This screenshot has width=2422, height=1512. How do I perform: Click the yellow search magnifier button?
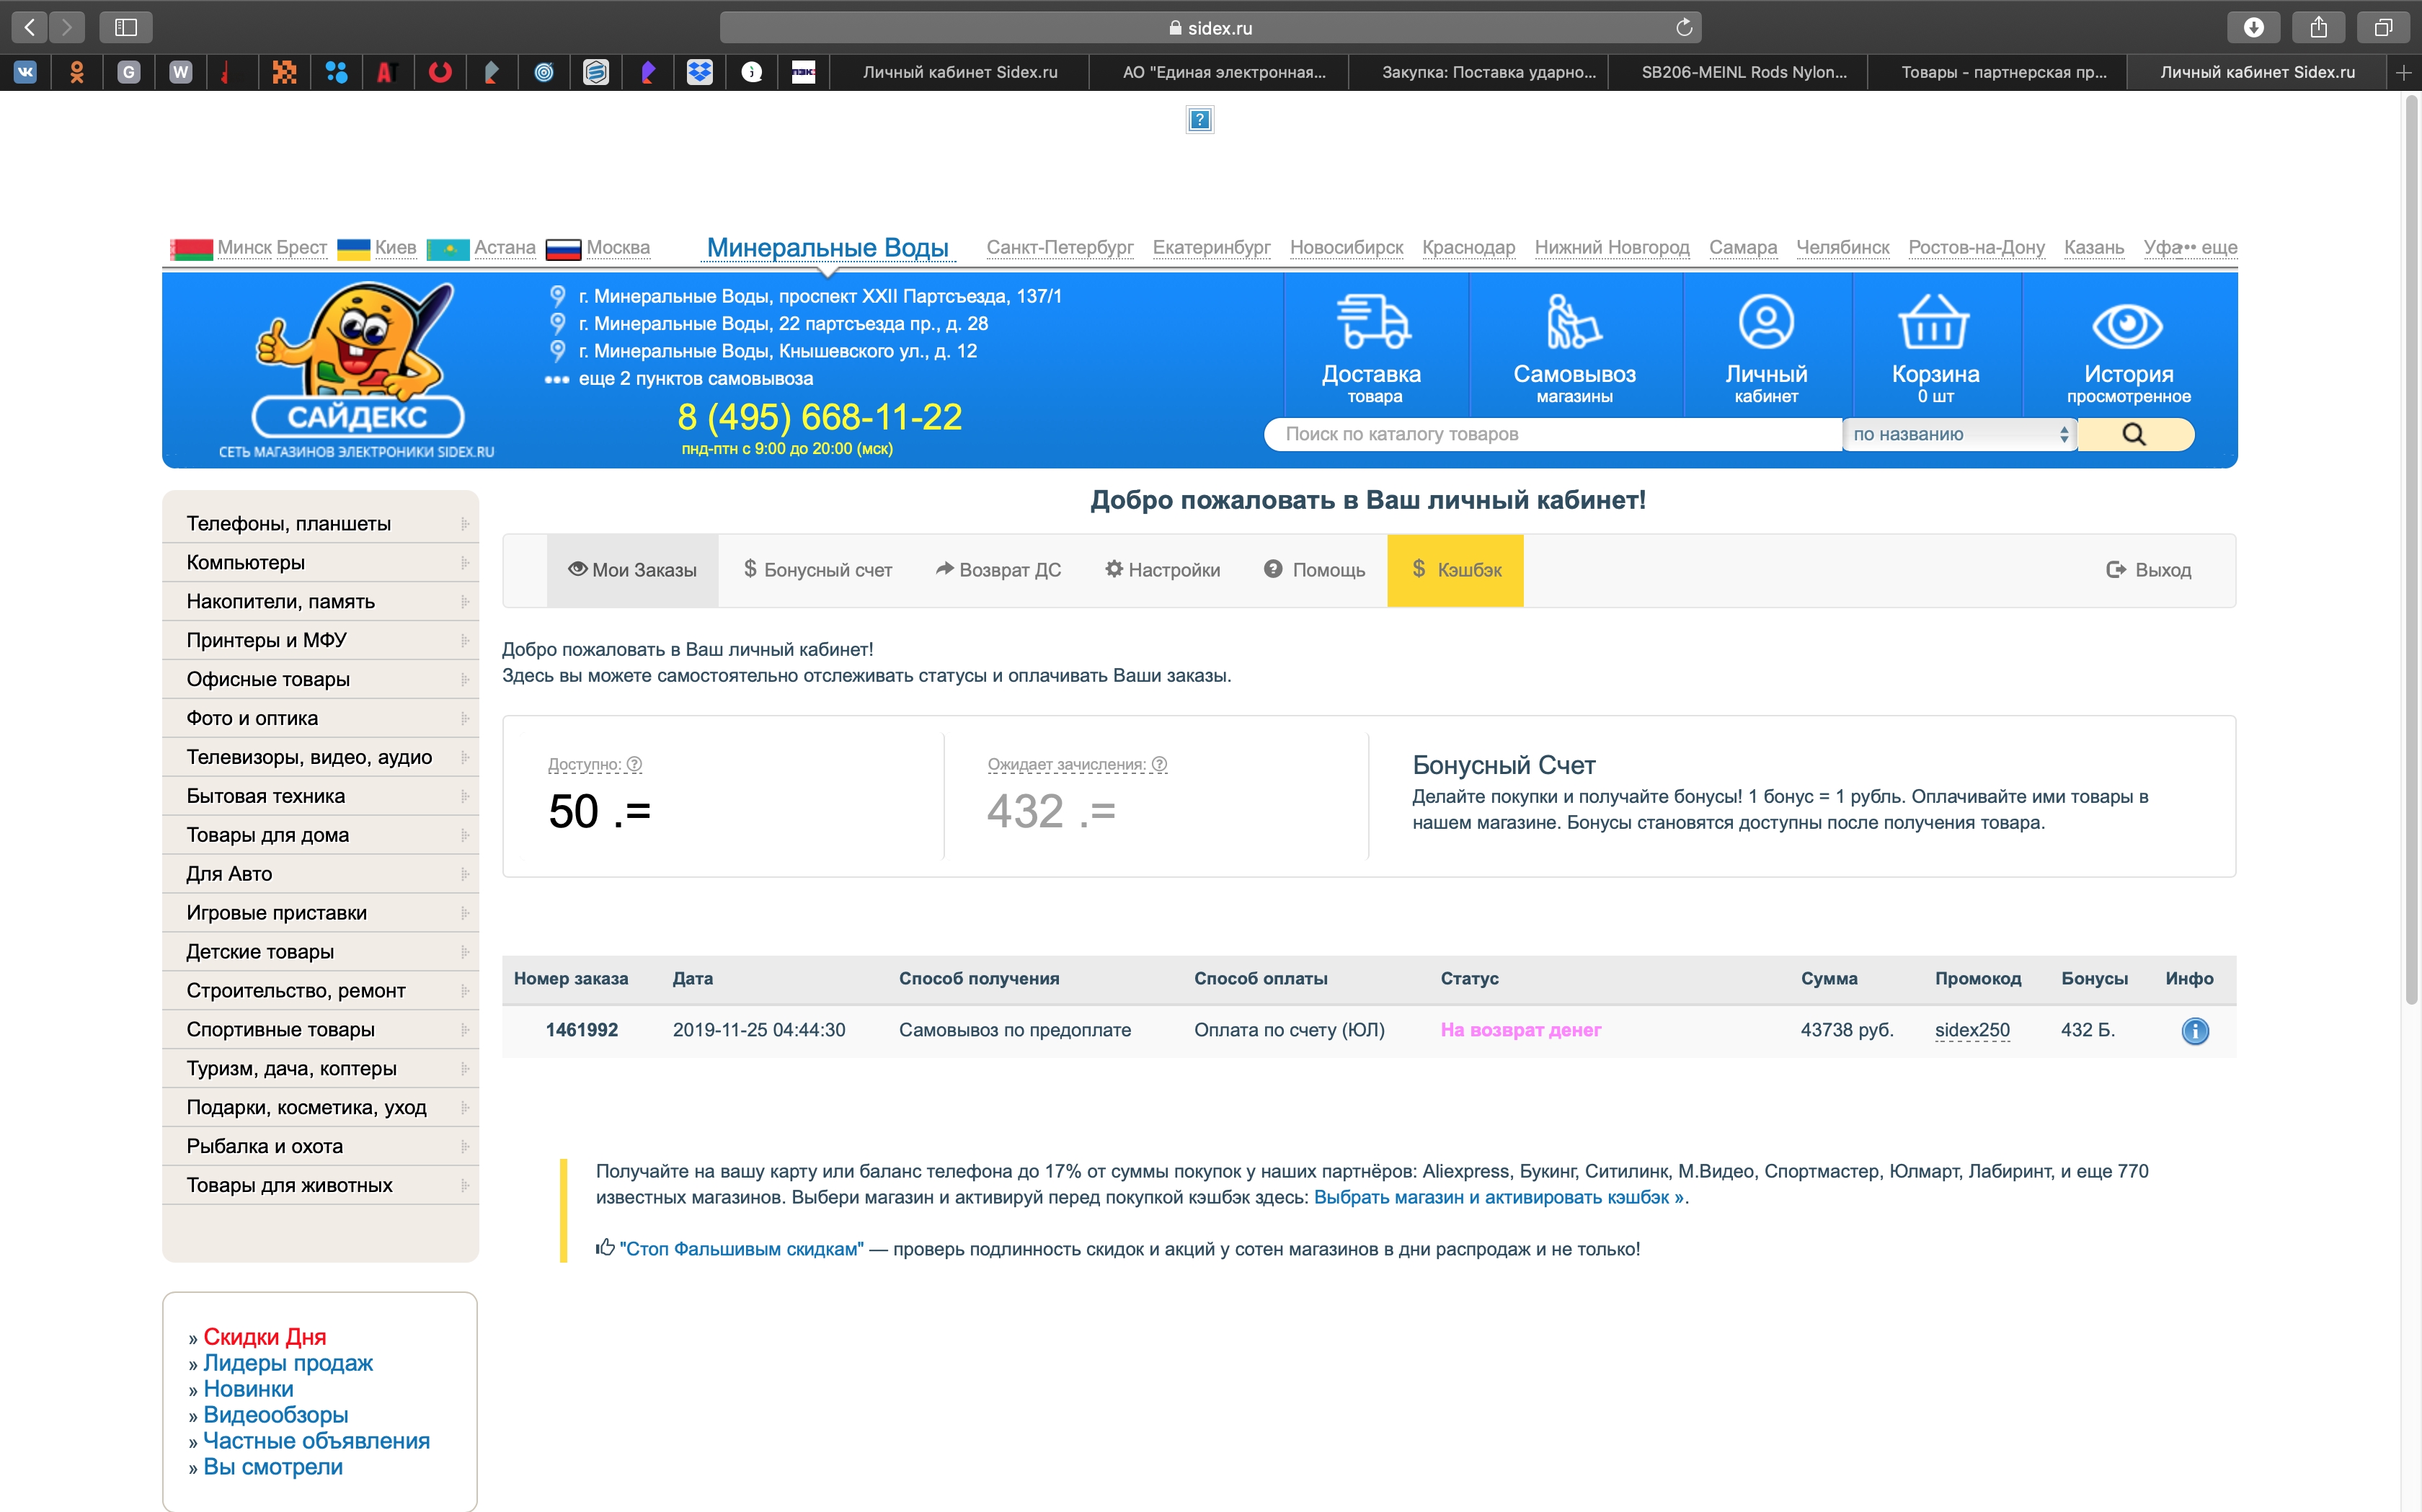coord(2135,434)
